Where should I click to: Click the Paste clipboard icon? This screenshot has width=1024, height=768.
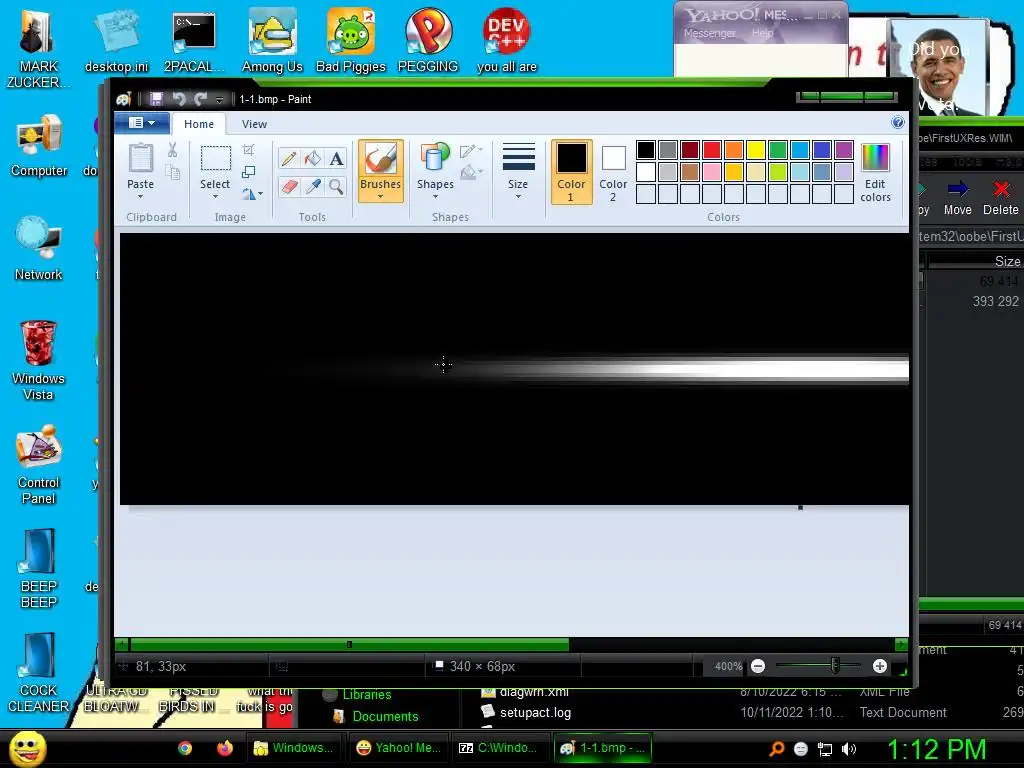point(140,159)
